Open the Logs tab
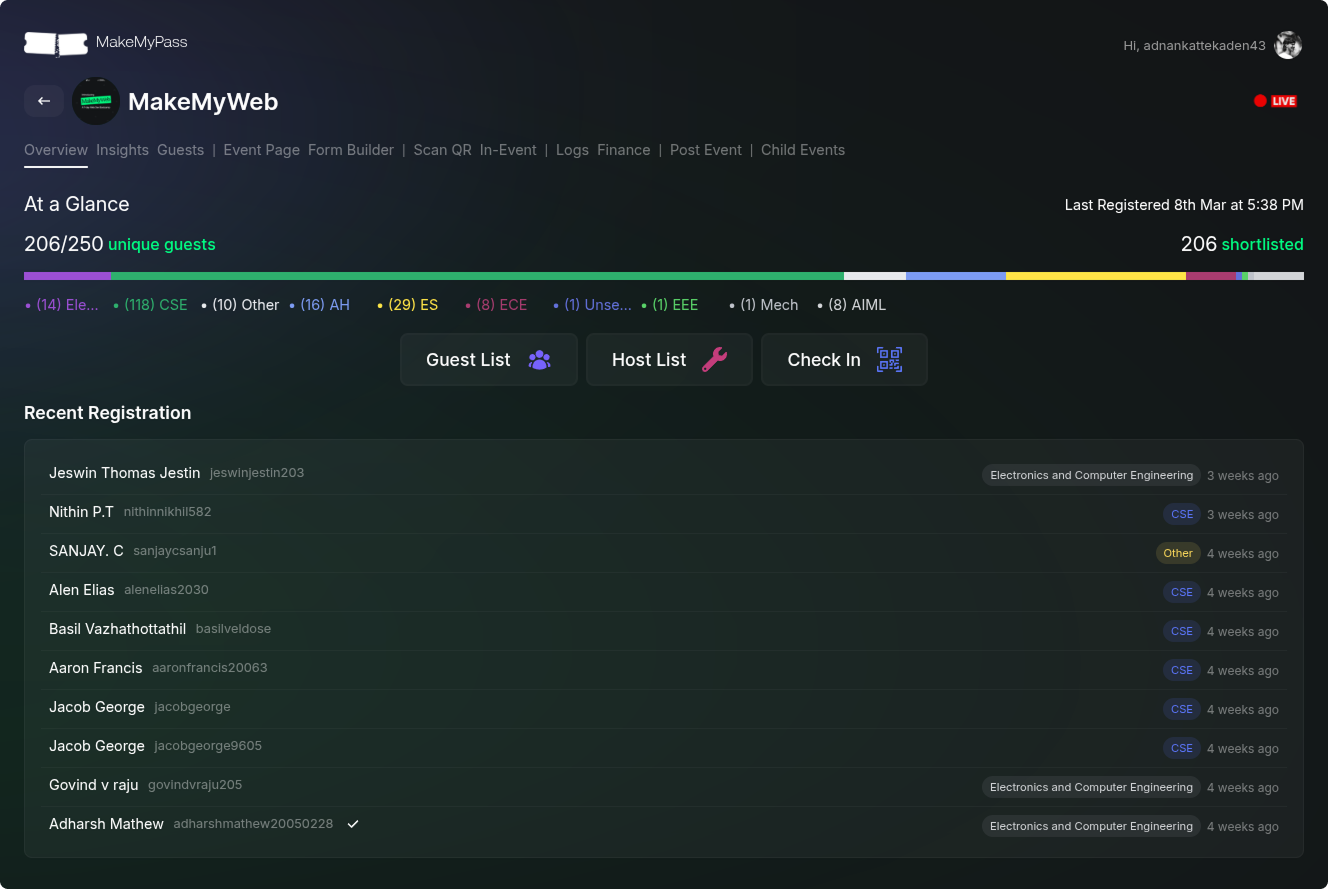This screenshot has height=889, width=1328. [x=572, y=150]
